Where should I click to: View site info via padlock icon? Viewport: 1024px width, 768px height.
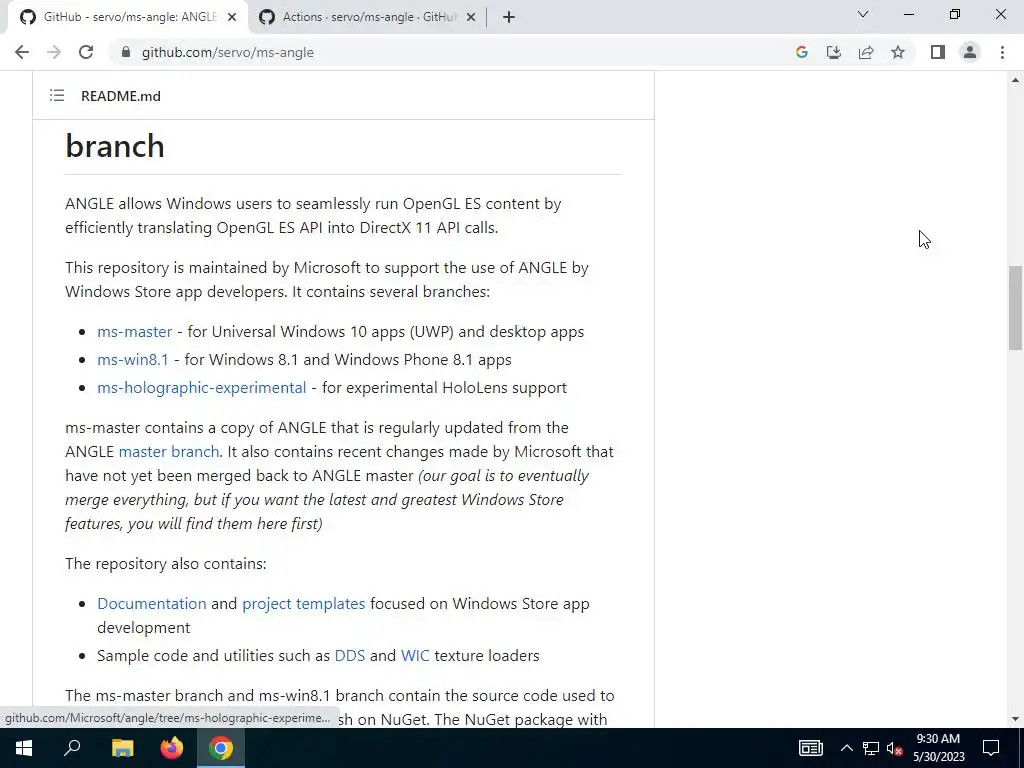[x=126, y=52]
